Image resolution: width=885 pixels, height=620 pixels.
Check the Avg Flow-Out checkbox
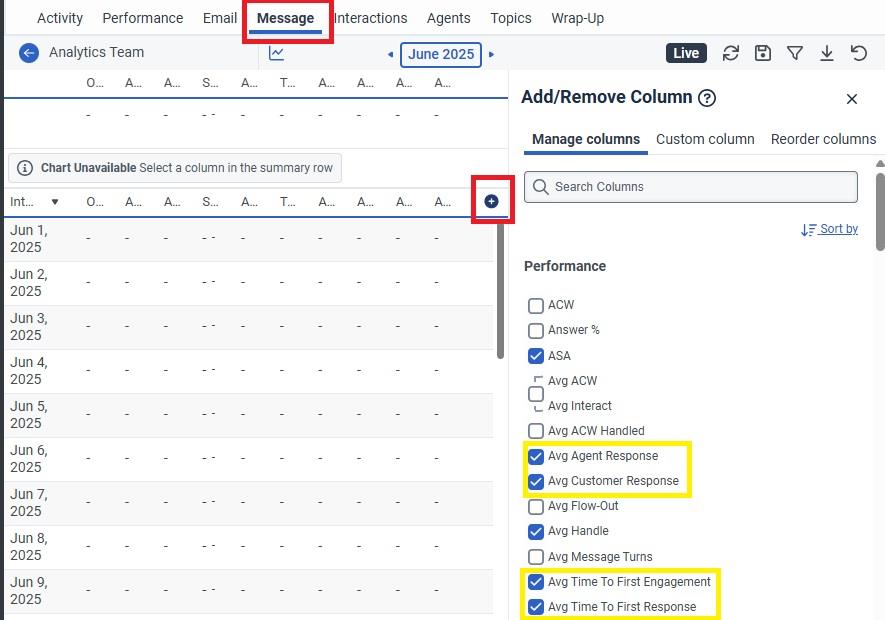click(536, 506)
